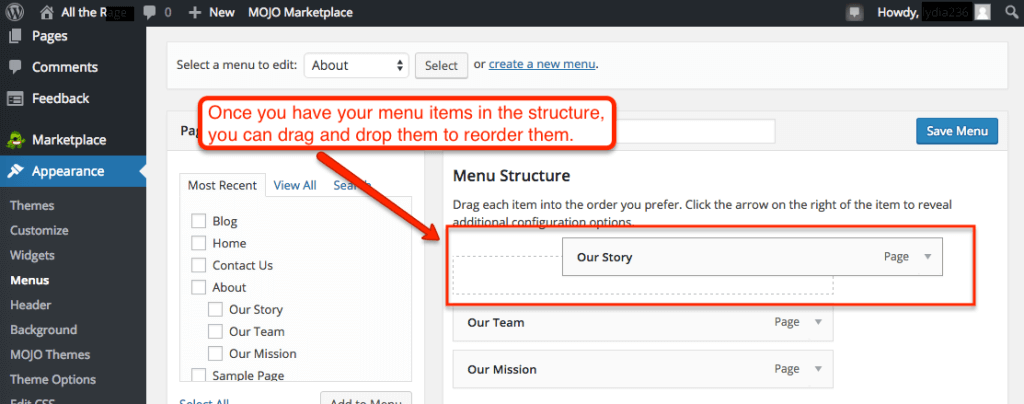
Task: Enable the Our Mission page checkbox
Action: [x=216, y=354]
